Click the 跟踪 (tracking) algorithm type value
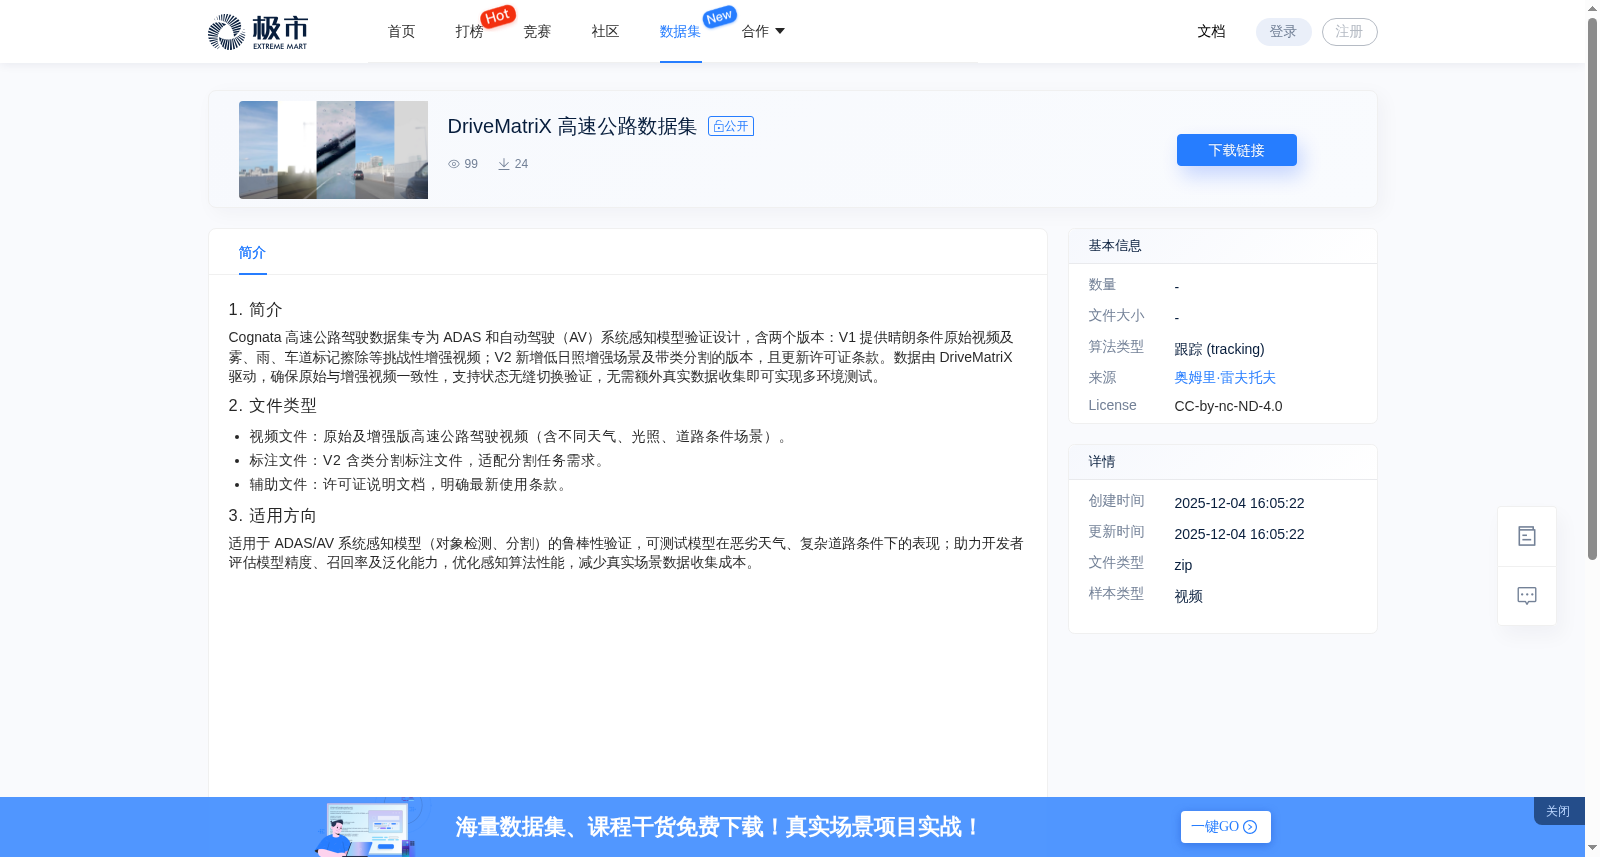Image resolution: width=1600 pixels, height=857 pixels. pyautogui.click(x=1219, y=349)
